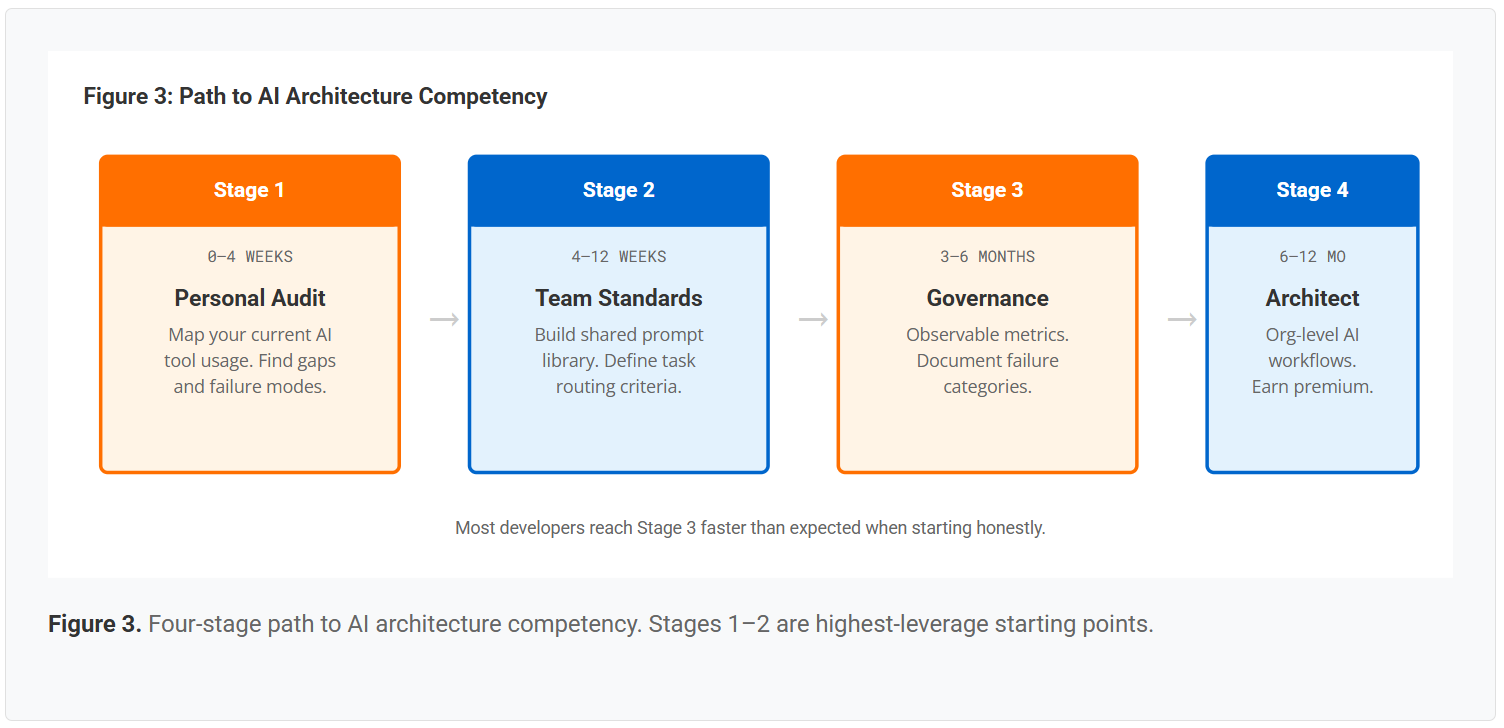
Task: Click the 3–6 MONTHS duration label
Action: (988, 257)
